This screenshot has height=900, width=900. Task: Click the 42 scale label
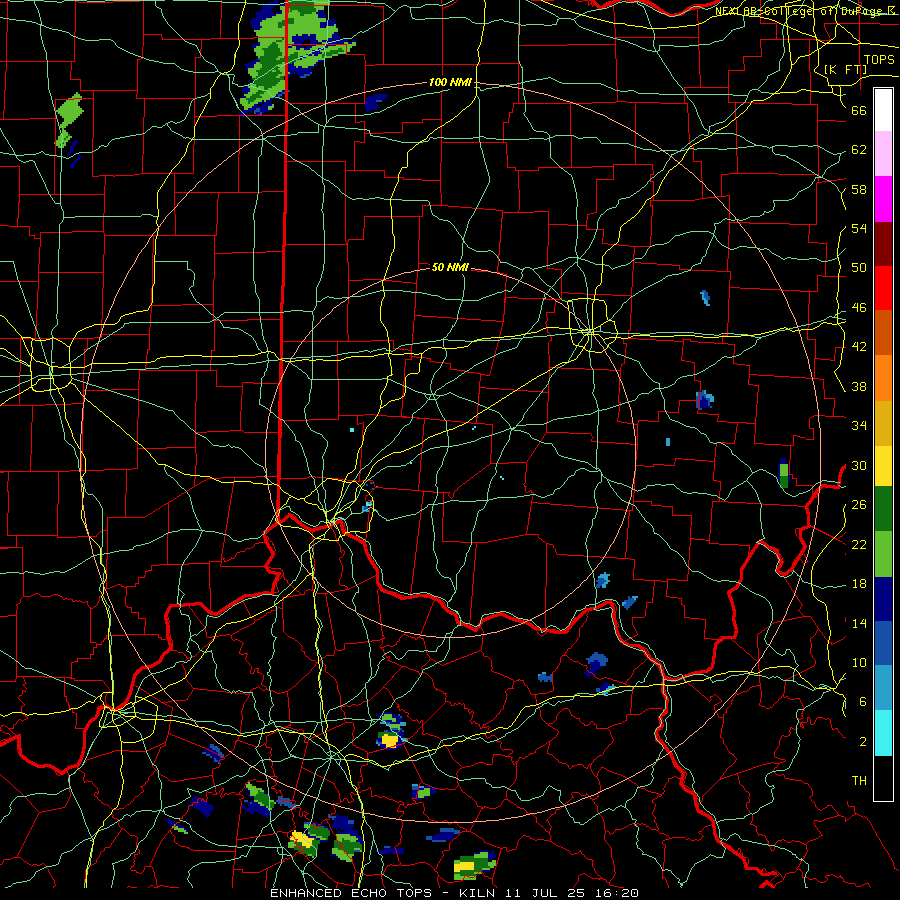click(859, 347)
